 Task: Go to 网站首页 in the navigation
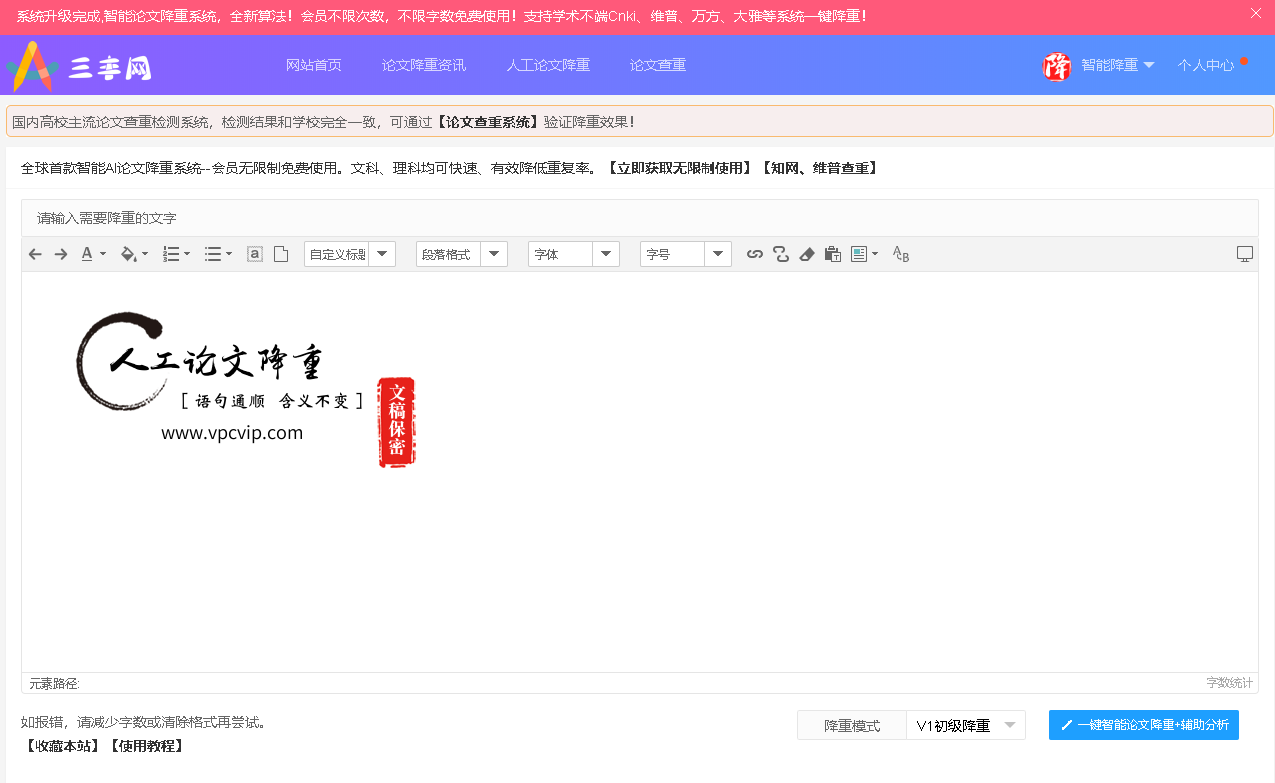(314, 65)
